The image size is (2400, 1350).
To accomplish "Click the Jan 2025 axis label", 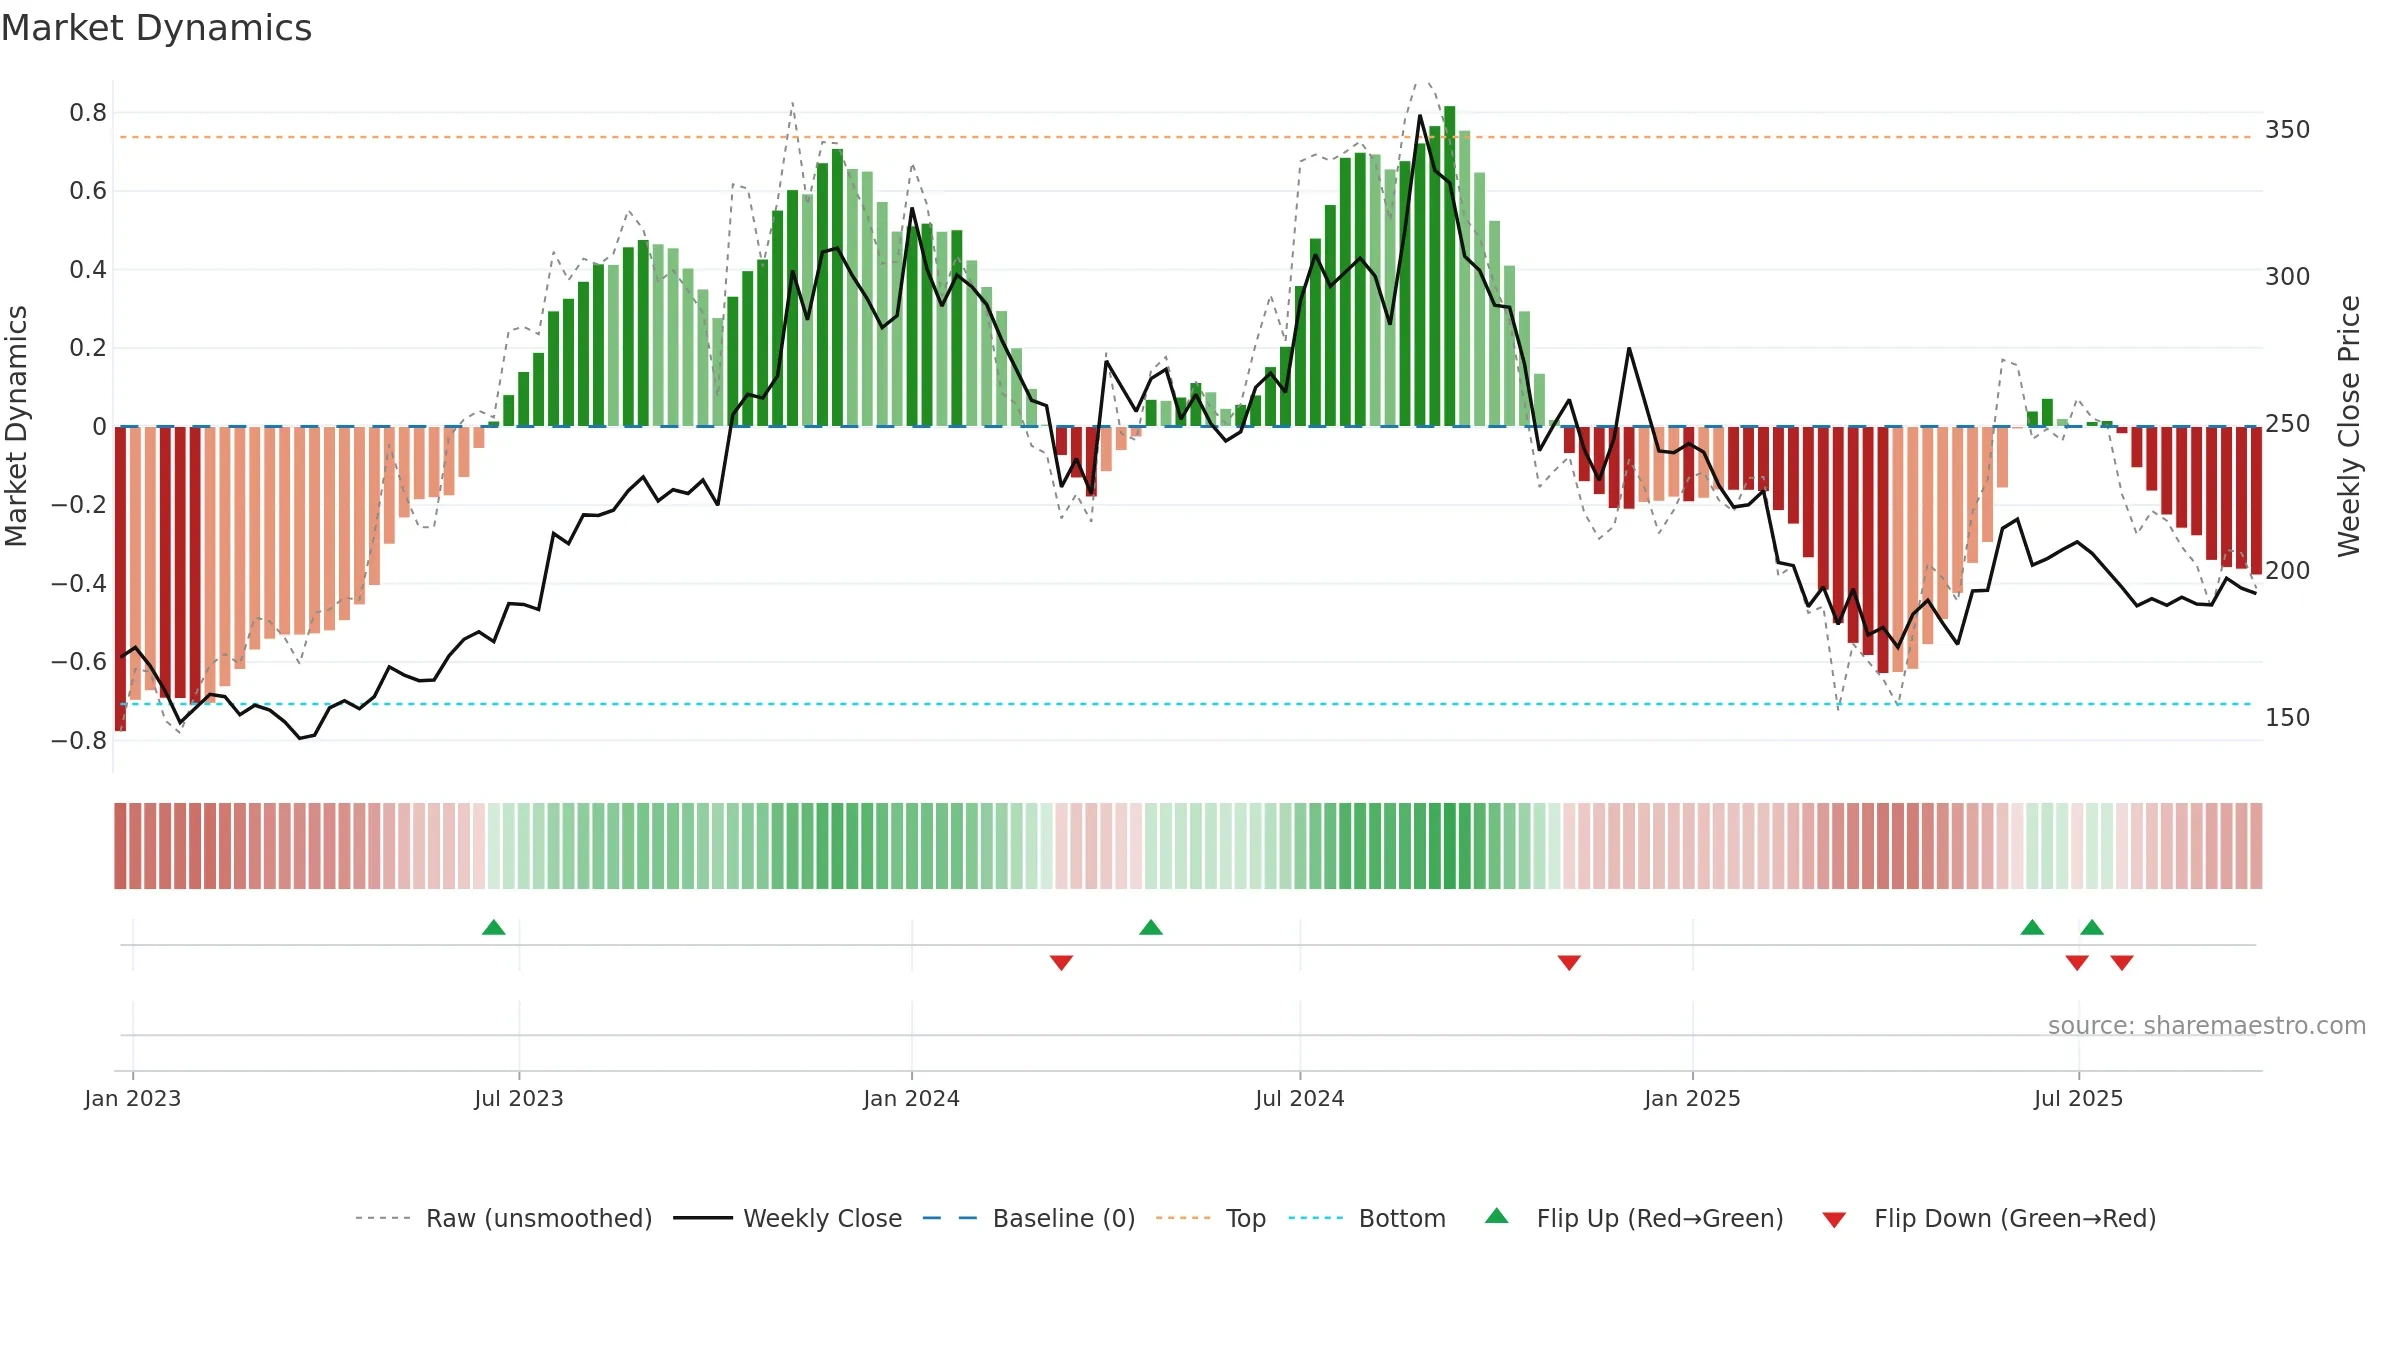I will pyautogui.click(x=1693, y=1098).
